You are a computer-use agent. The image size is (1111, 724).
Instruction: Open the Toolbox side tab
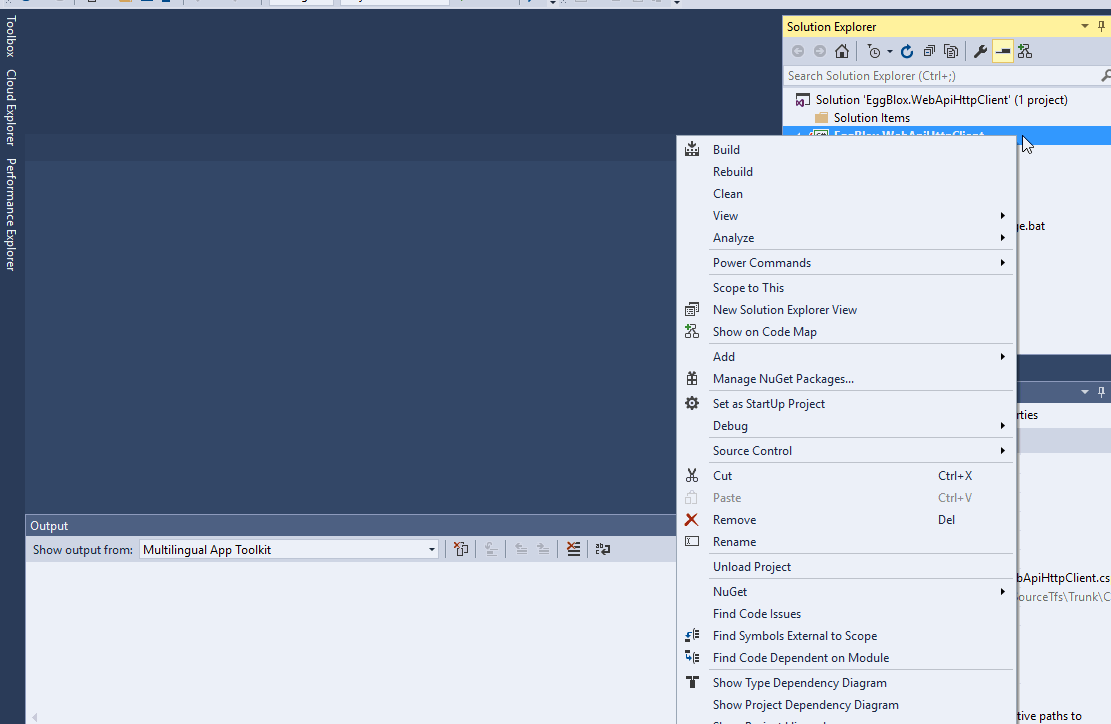(11, 37)
